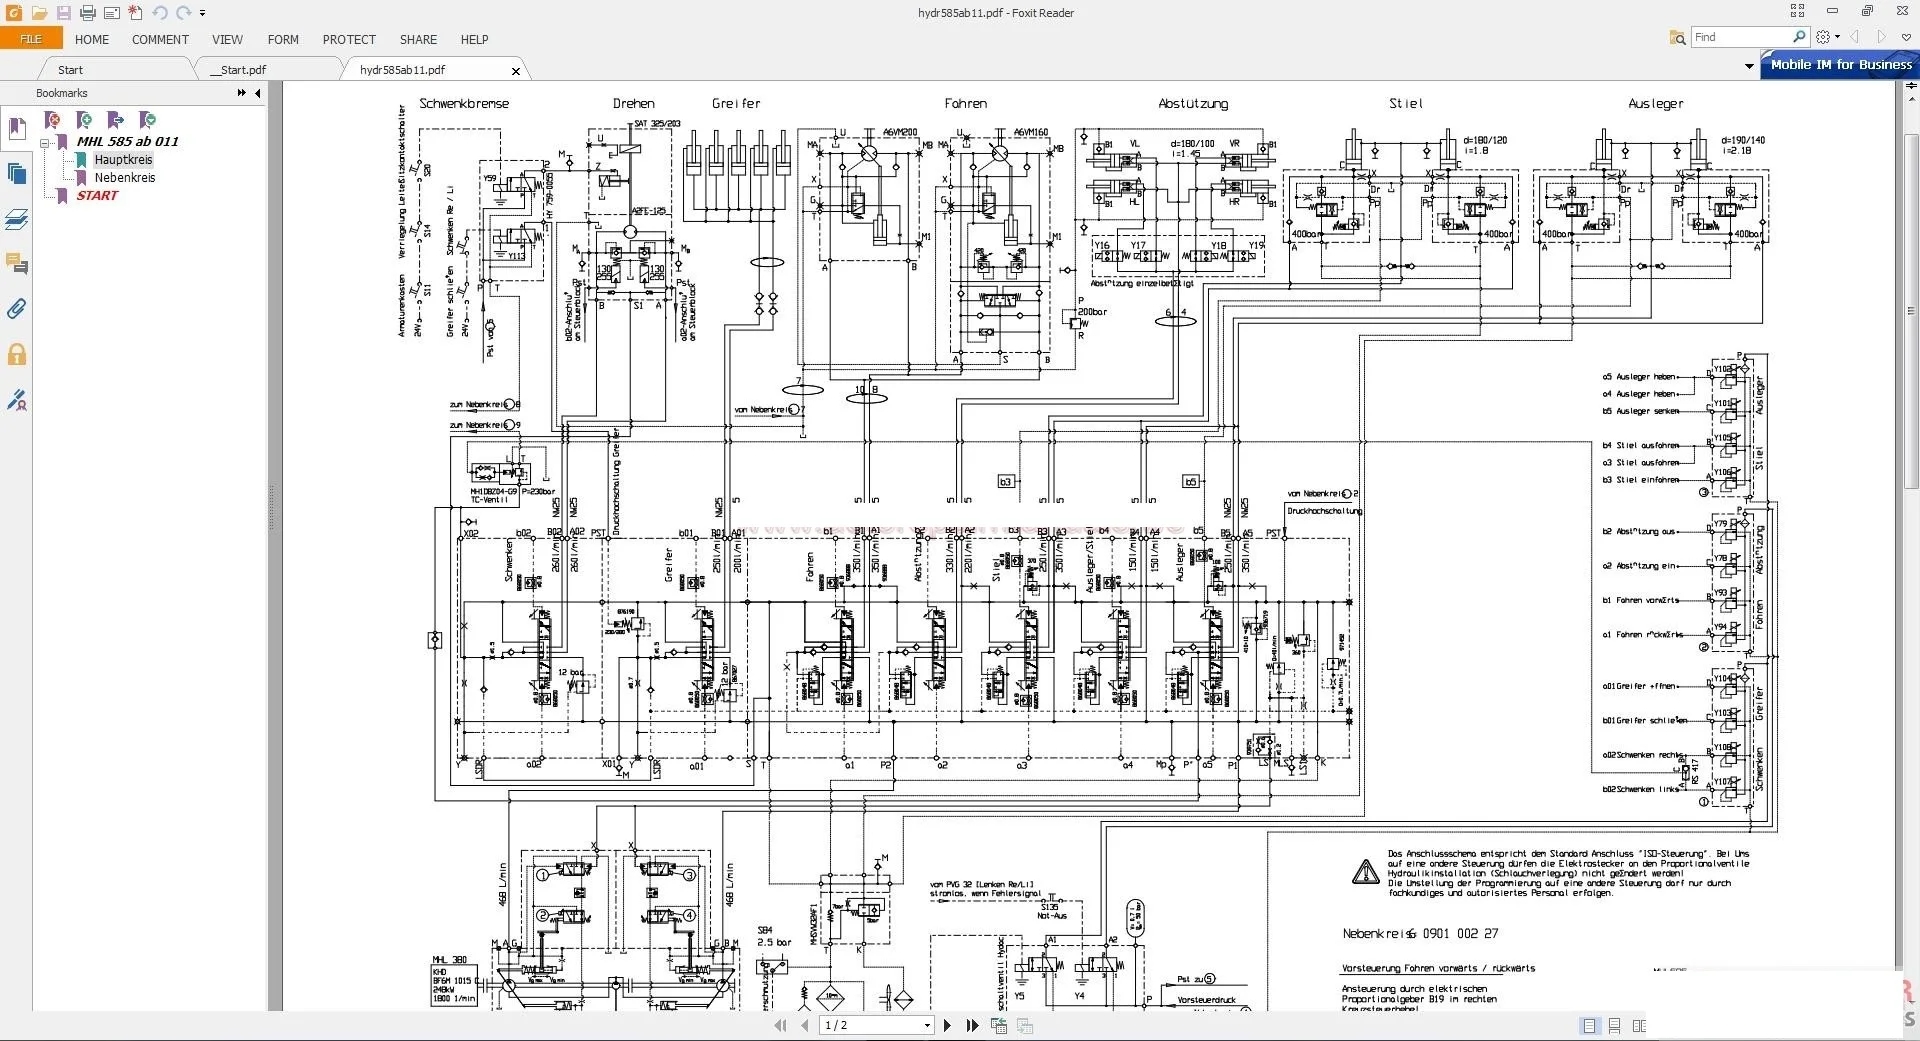The image size is (1920, 1041).
Task: Go to the last page button
Action: click(972, 1025)
